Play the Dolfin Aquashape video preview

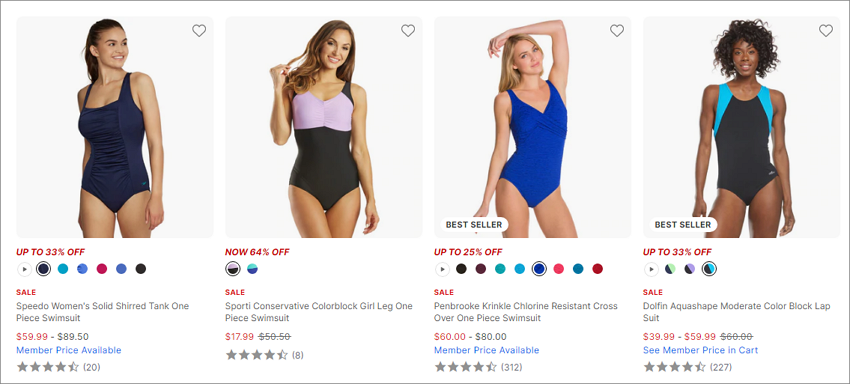click(651, 269)
